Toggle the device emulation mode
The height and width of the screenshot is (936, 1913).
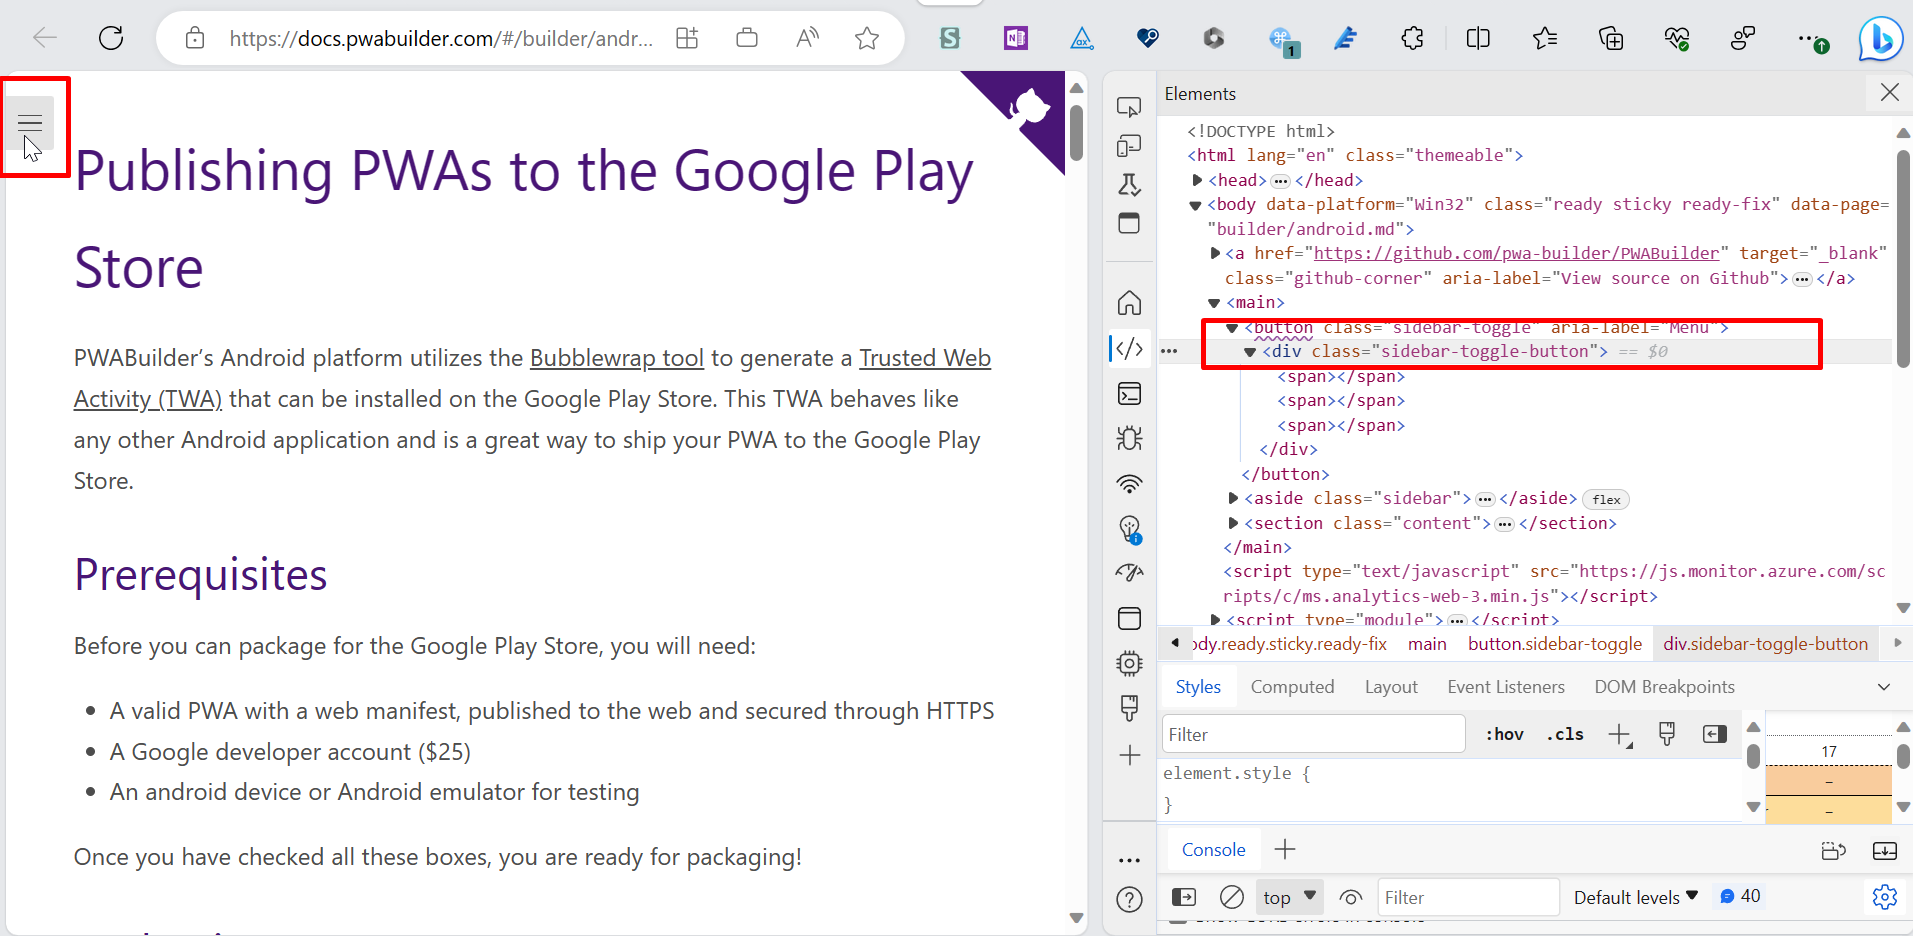coord(1129,145)
